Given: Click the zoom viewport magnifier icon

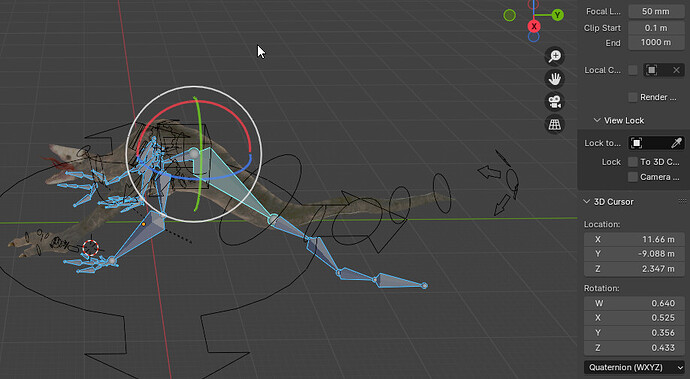Looking at the screenshot, I should click(555, 56).
